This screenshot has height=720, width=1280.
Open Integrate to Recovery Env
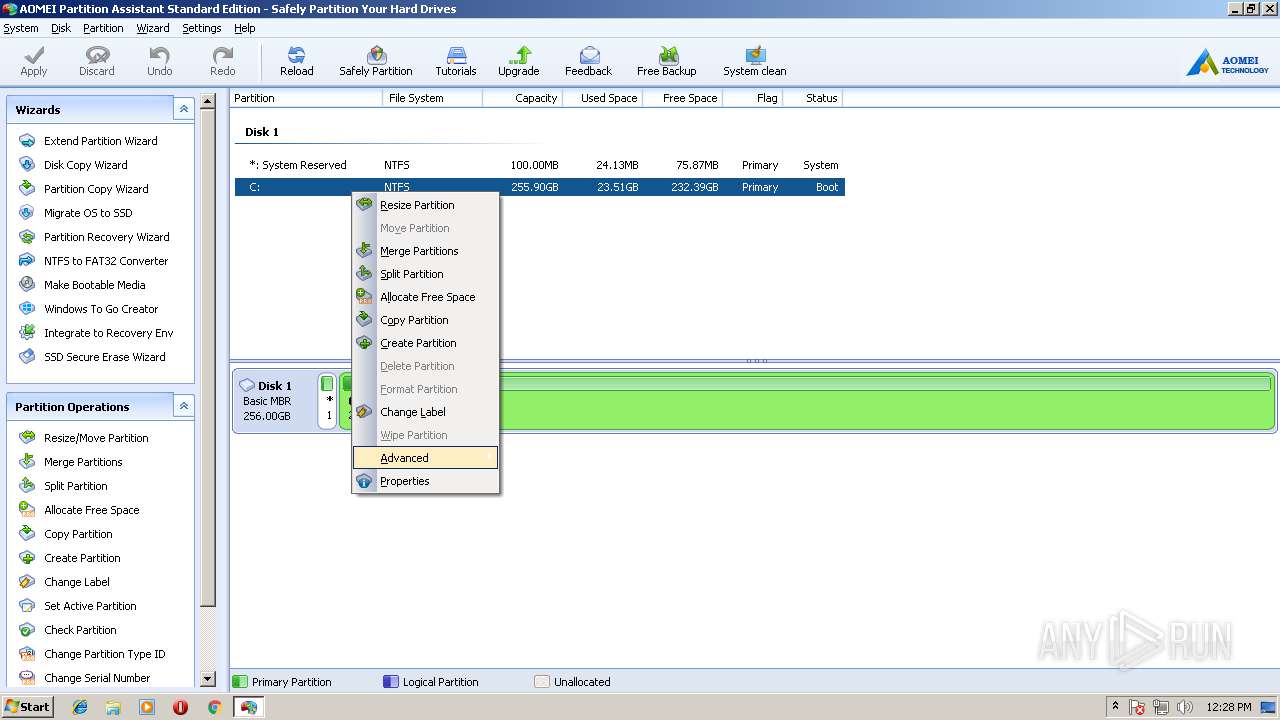108,333
